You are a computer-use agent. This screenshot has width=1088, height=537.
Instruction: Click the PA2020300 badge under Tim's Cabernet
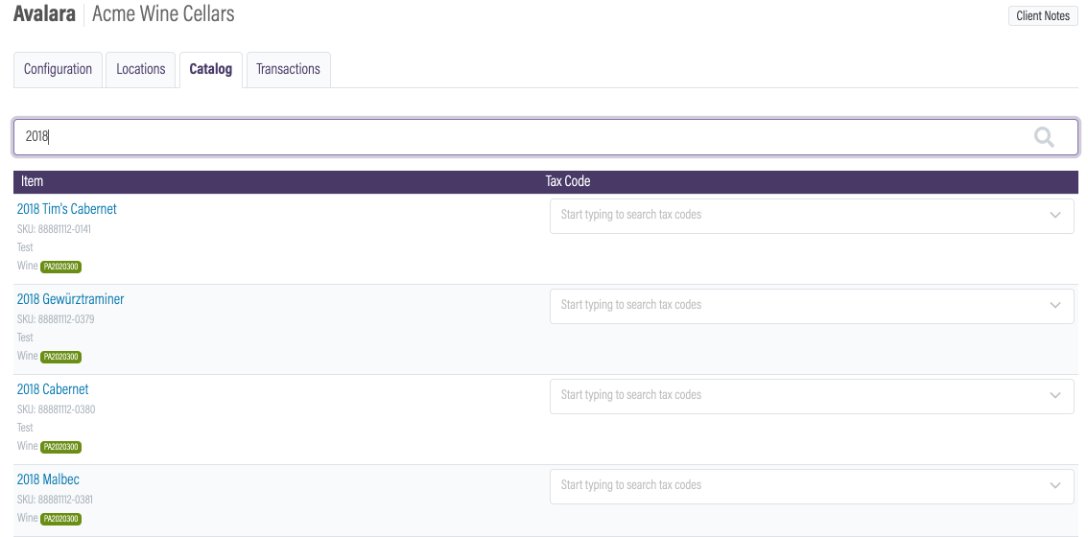coord(61,267)
